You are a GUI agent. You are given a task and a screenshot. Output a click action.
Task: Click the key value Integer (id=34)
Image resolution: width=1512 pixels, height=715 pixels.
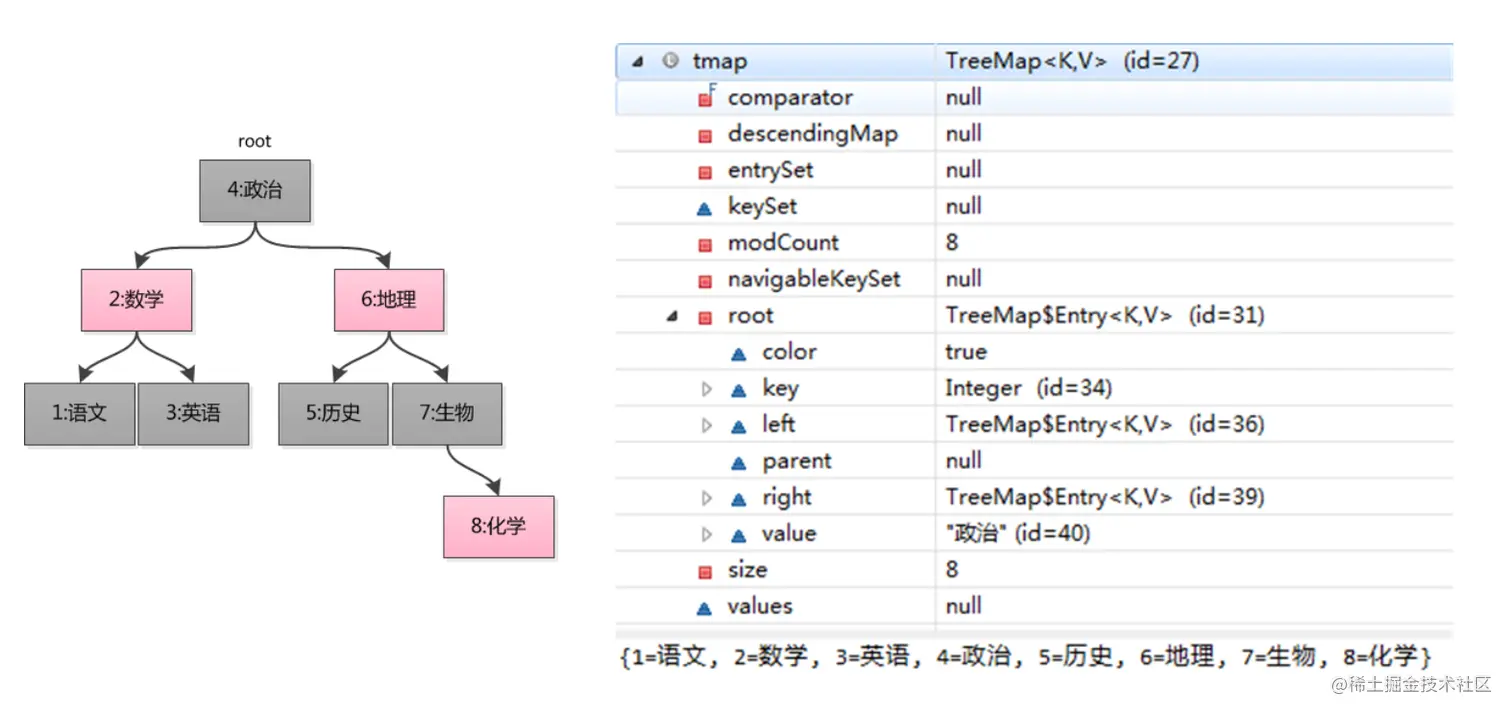pyautogui.click(x=1028, y=388)
